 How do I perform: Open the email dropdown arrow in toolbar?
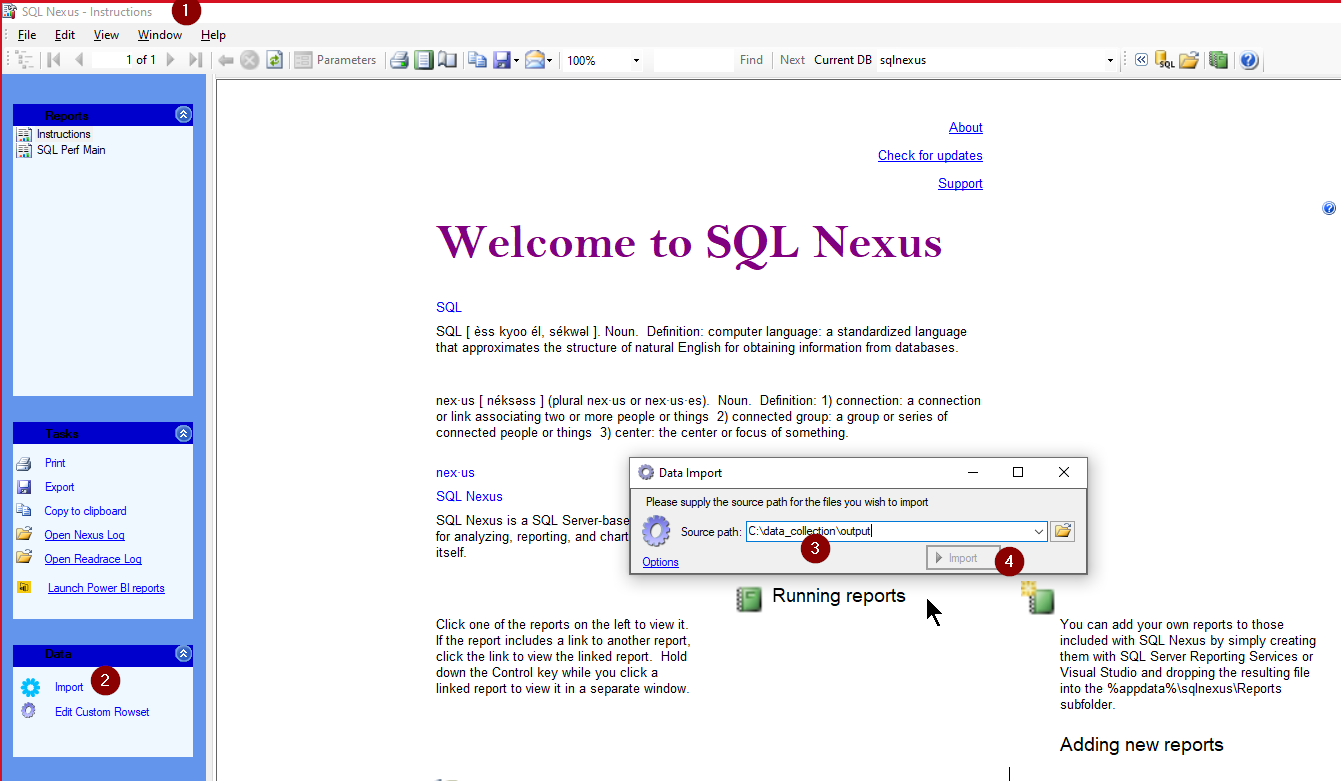(549, 61)
